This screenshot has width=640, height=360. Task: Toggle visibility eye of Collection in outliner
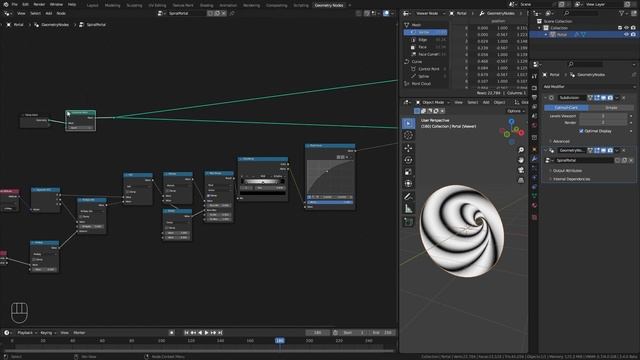click(627, 28)
